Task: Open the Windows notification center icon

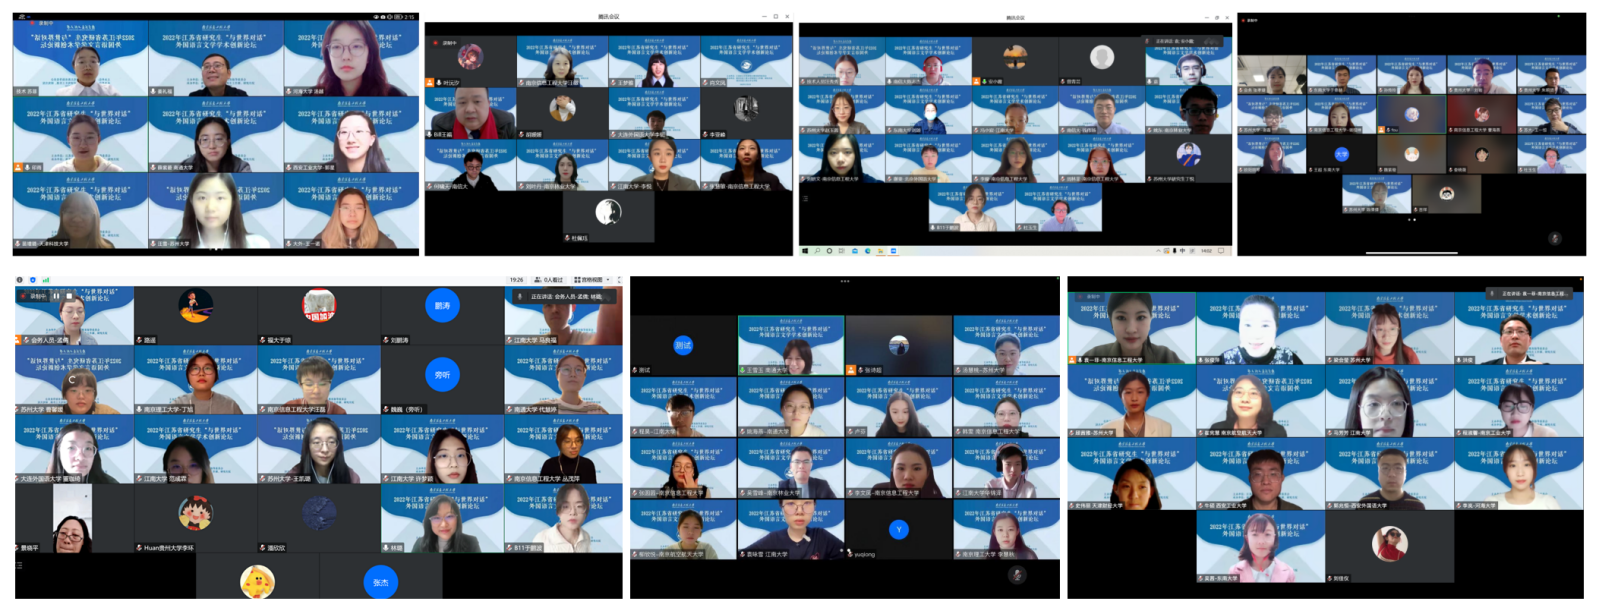Action: coord(1221,251)
